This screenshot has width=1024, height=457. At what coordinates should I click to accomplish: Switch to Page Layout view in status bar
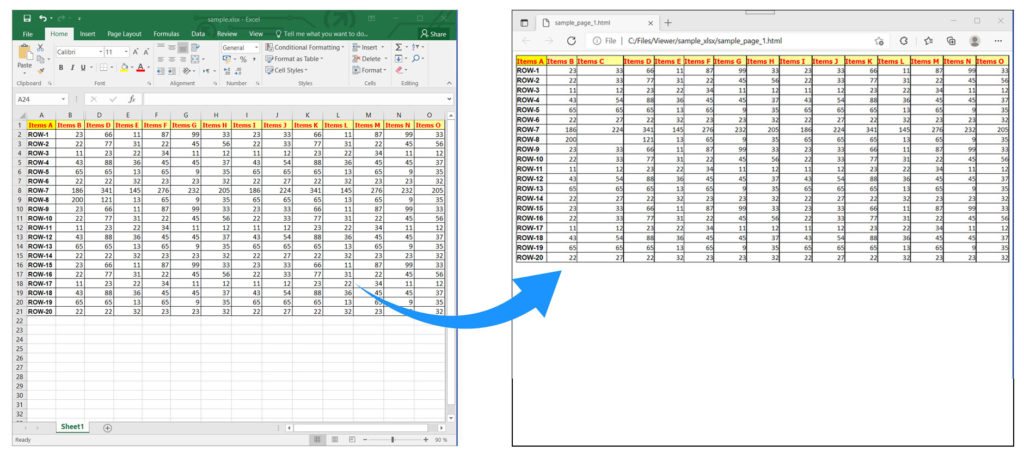pyautogui.click(x=336, y=439)
